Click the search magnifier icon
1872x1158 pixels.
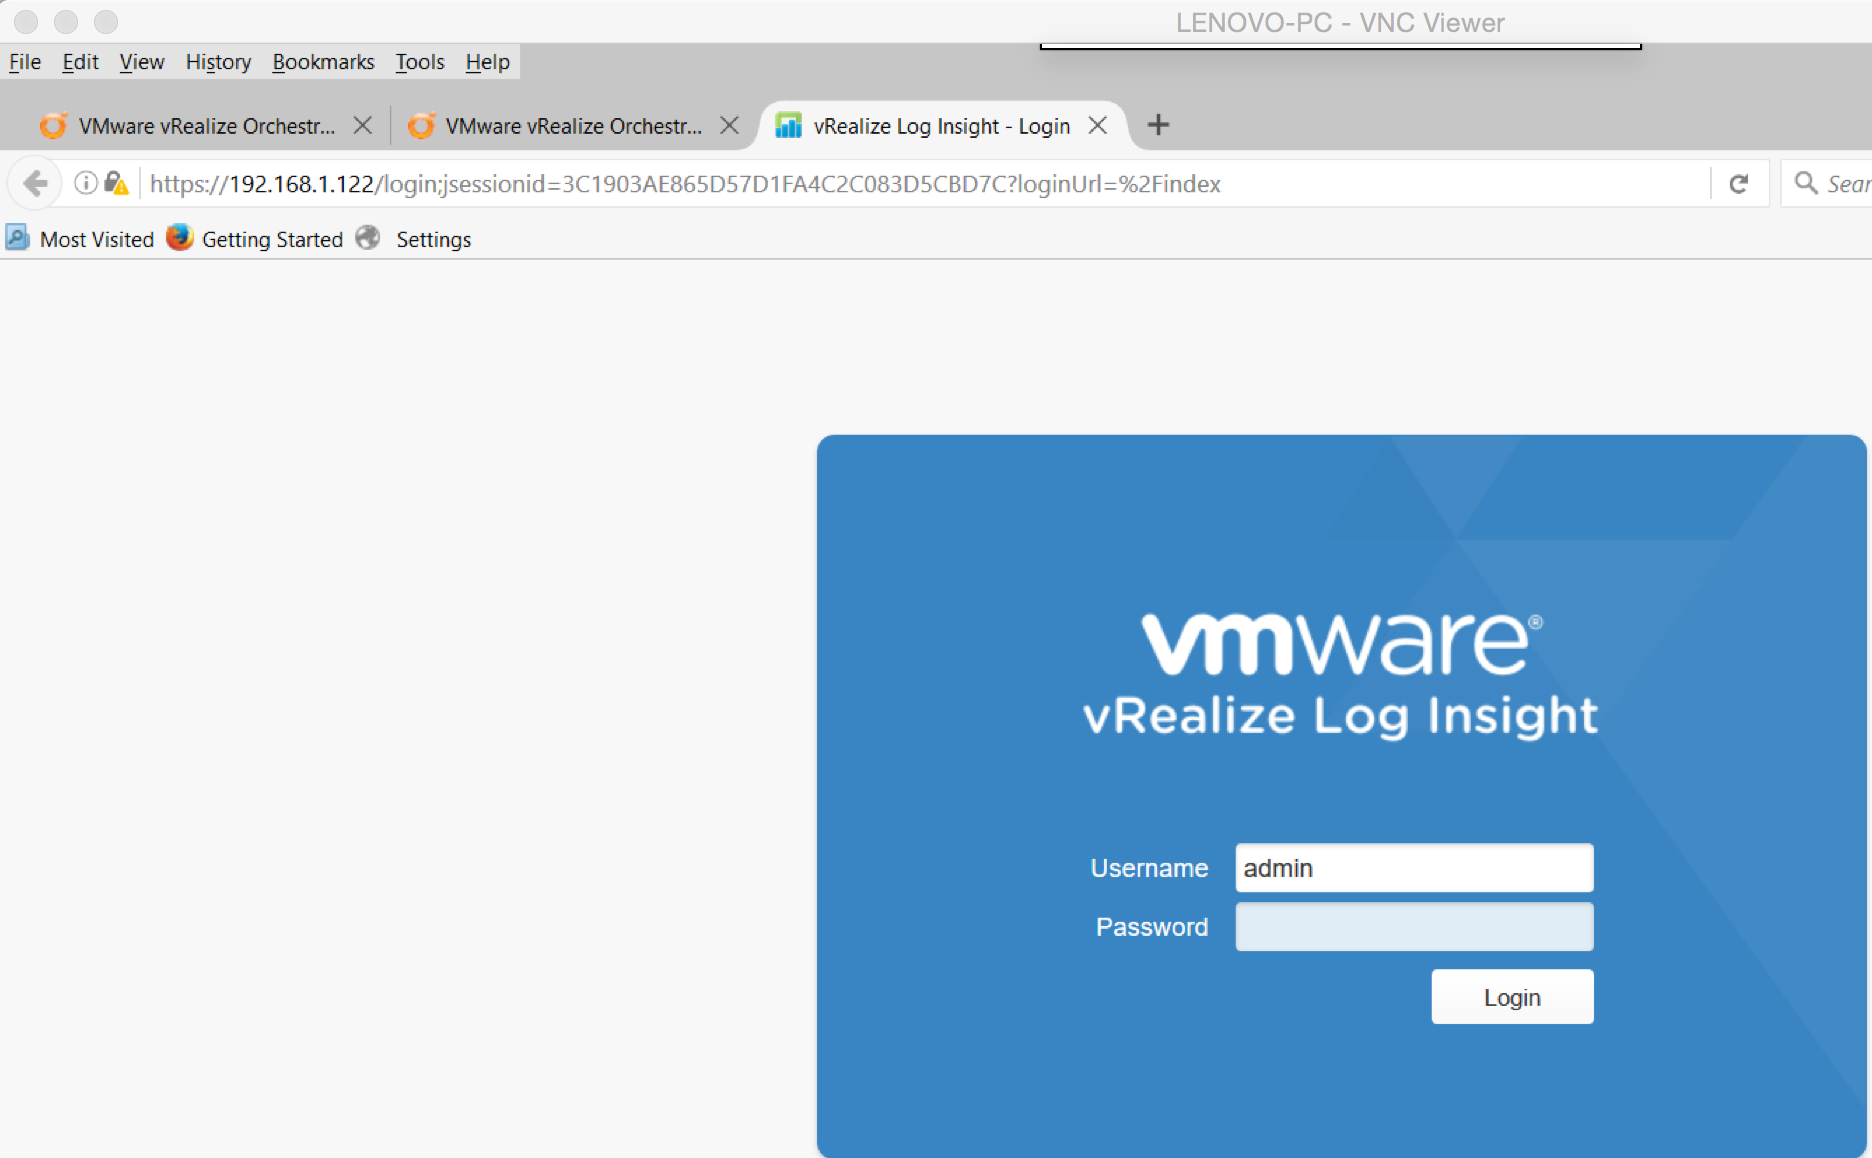tap(1805, 183)
